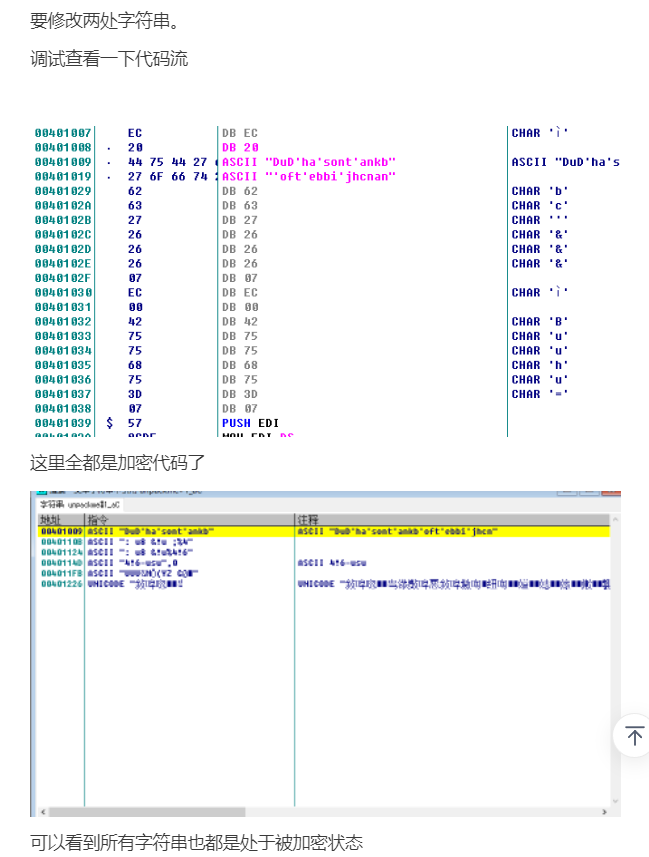Click the left arrow of the horizontal scrollbar
Image resolution: width=649 pixels, height=857 pixels.
click(39, 811)
